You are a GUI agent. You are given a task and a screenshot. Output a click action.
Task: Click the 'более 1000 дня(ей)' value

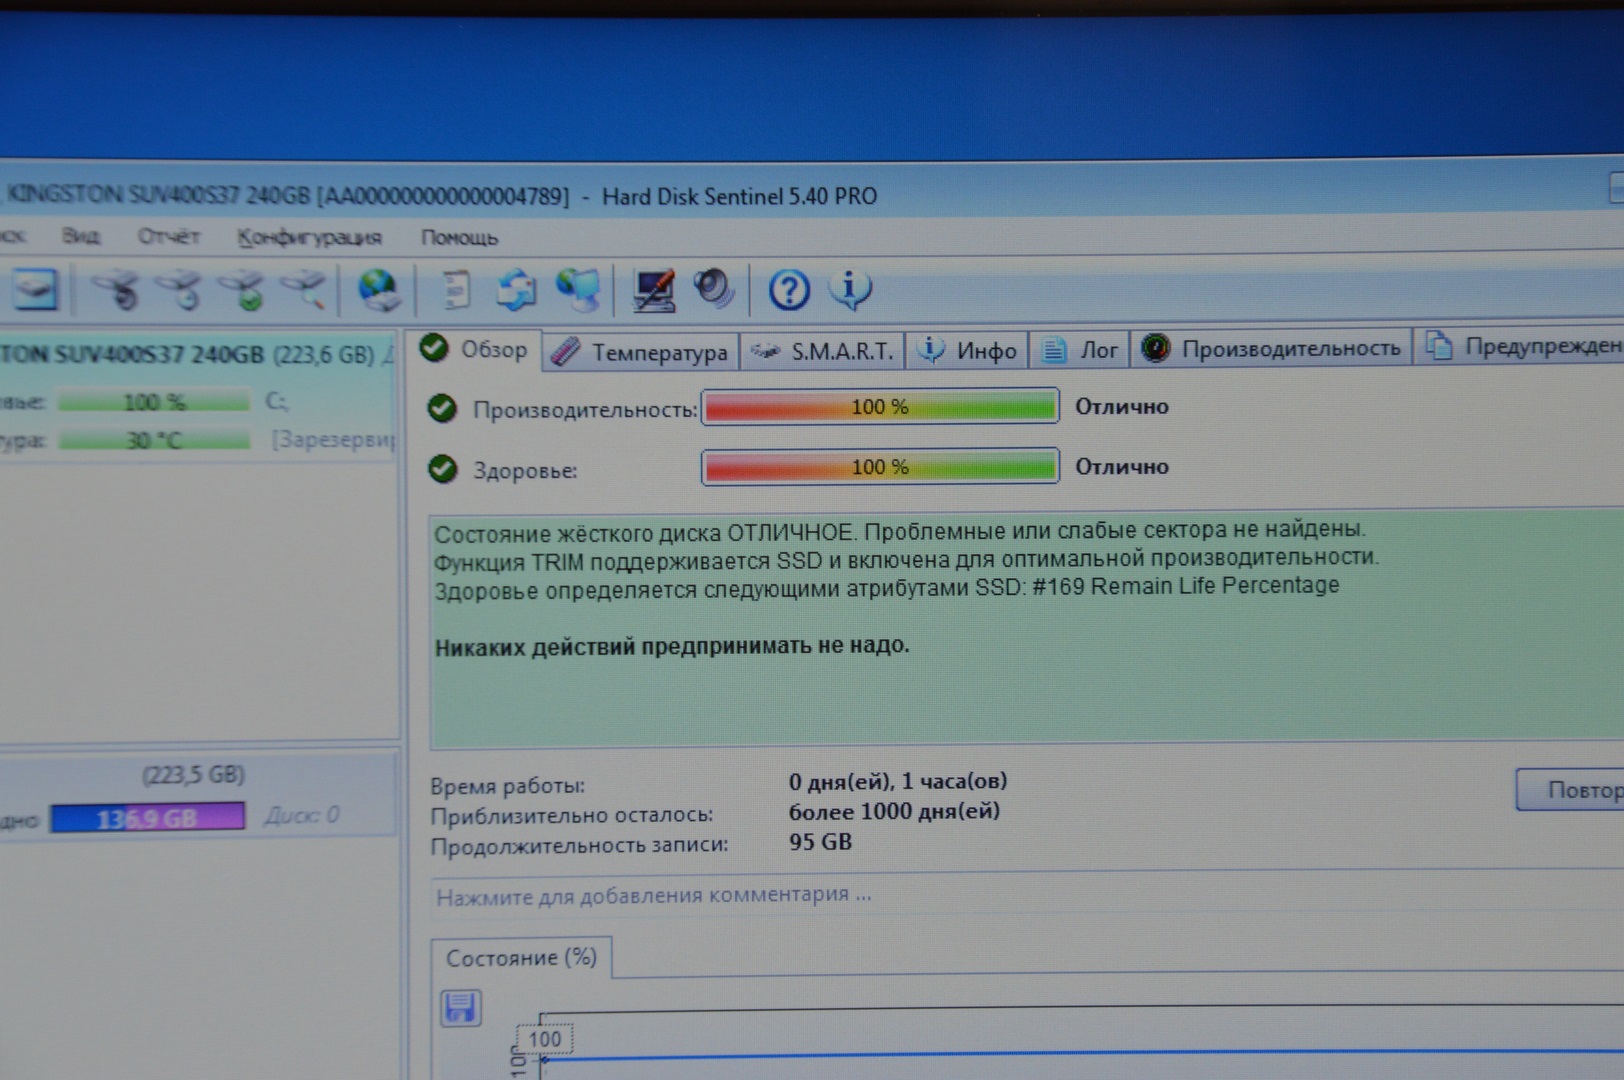click(x=894, y=811)
